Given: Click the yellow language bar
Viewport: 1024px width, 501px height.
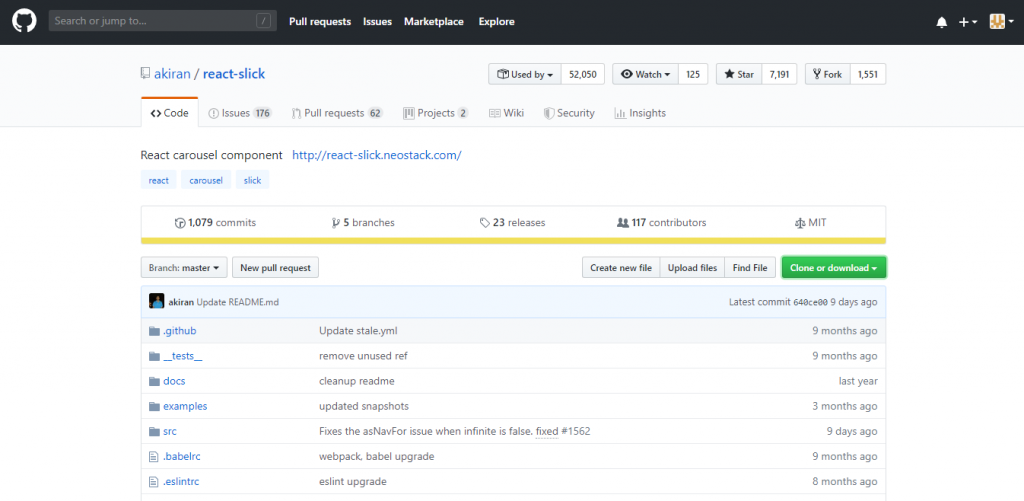Looking at the screenshot, I should coord(513,240).
